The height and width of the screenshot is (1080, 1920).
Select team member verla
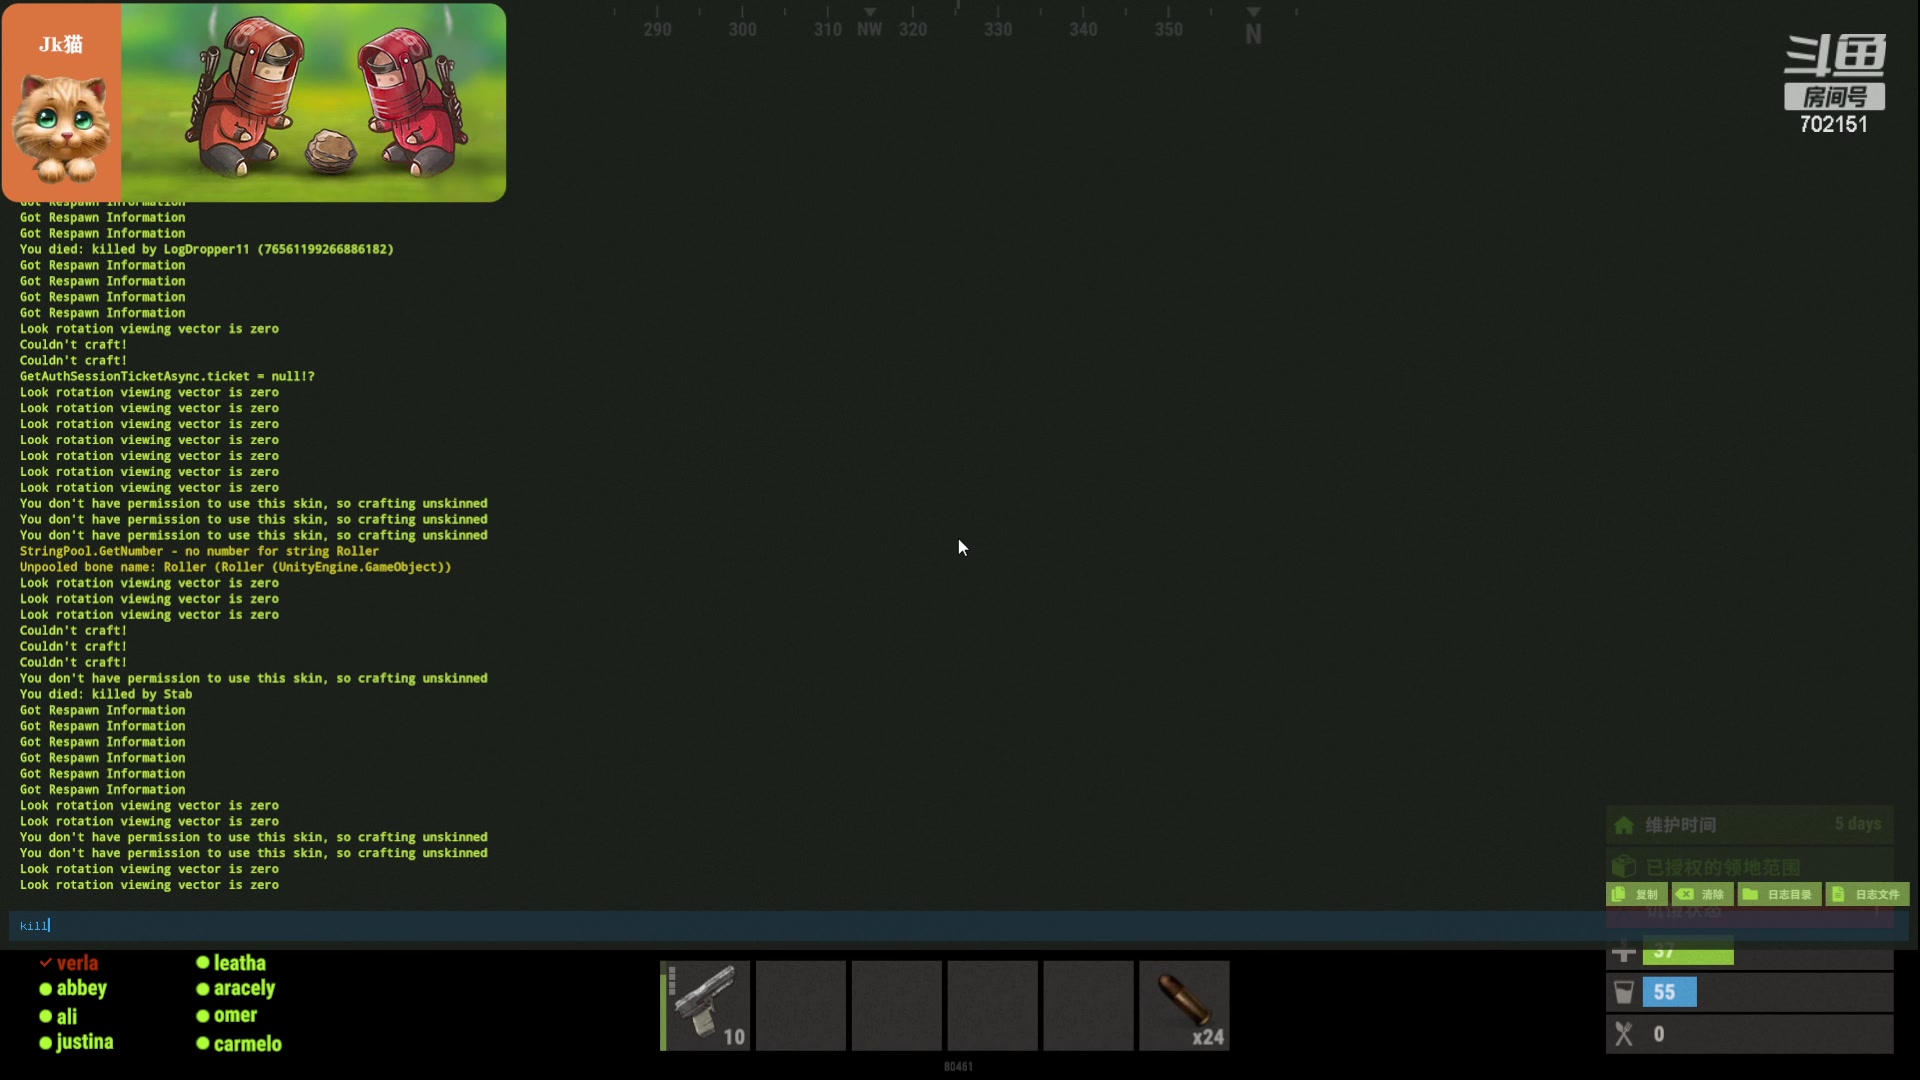(77, 963)
